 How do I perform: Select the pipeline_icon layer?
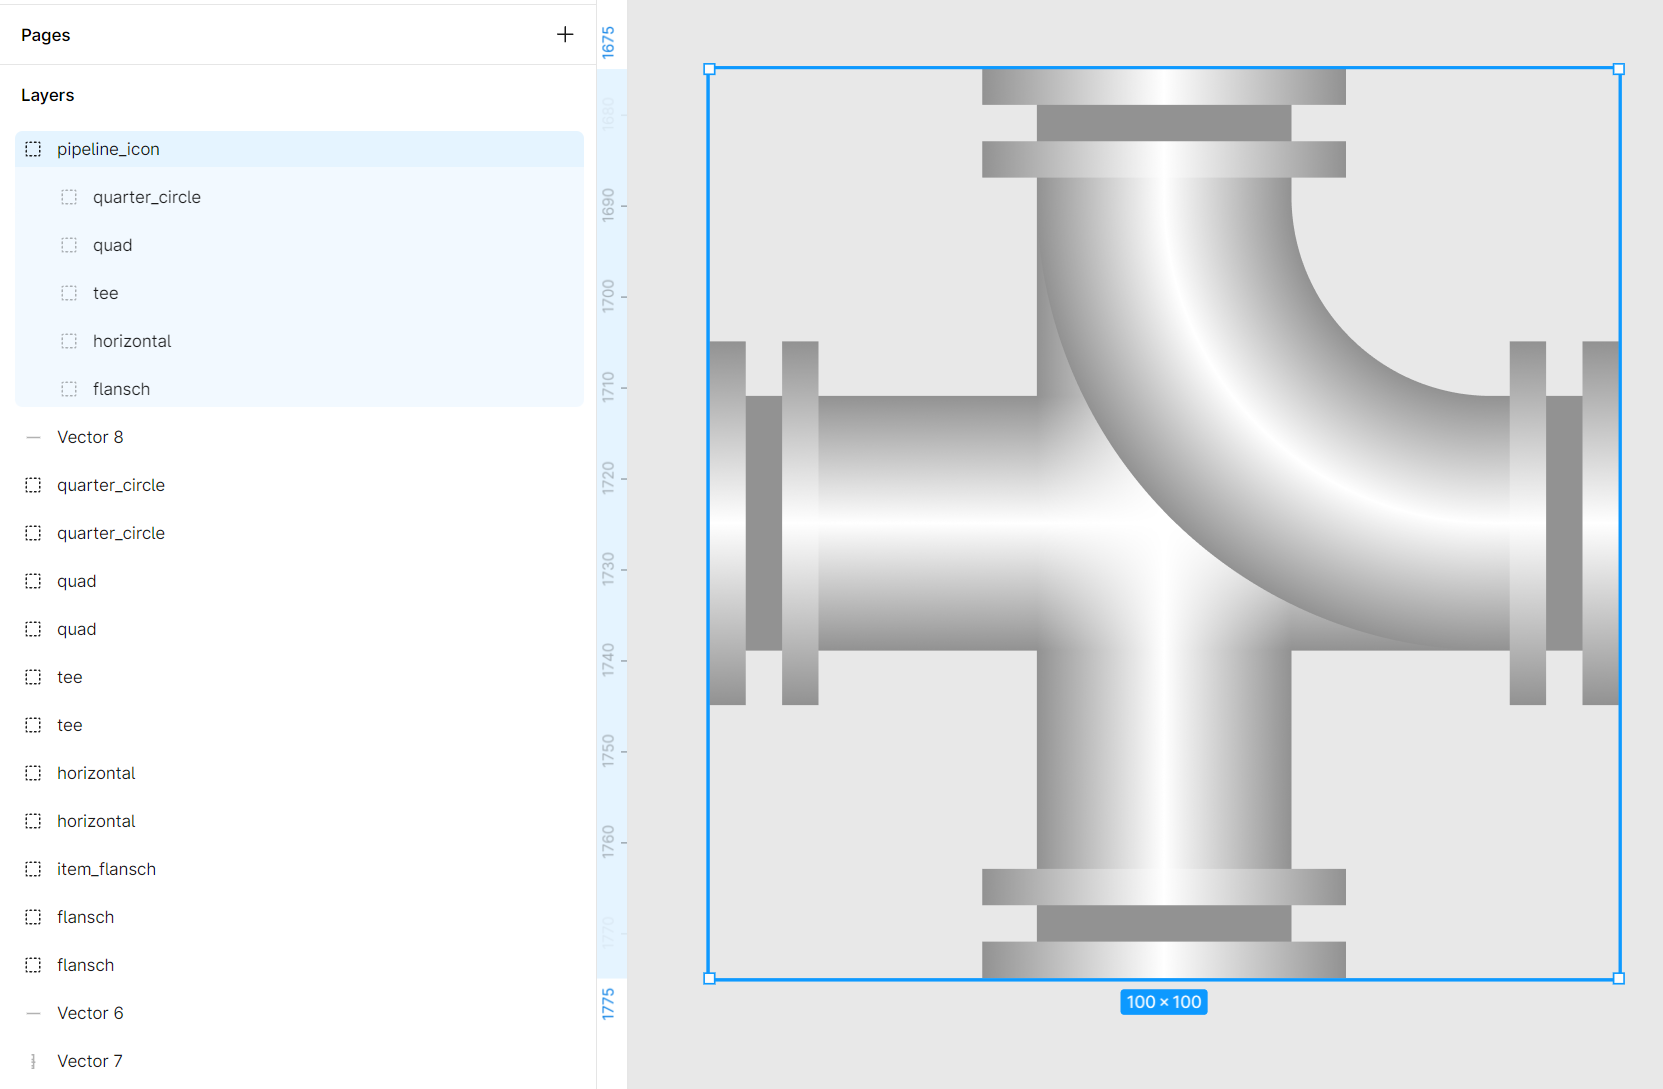coord(108,149)
